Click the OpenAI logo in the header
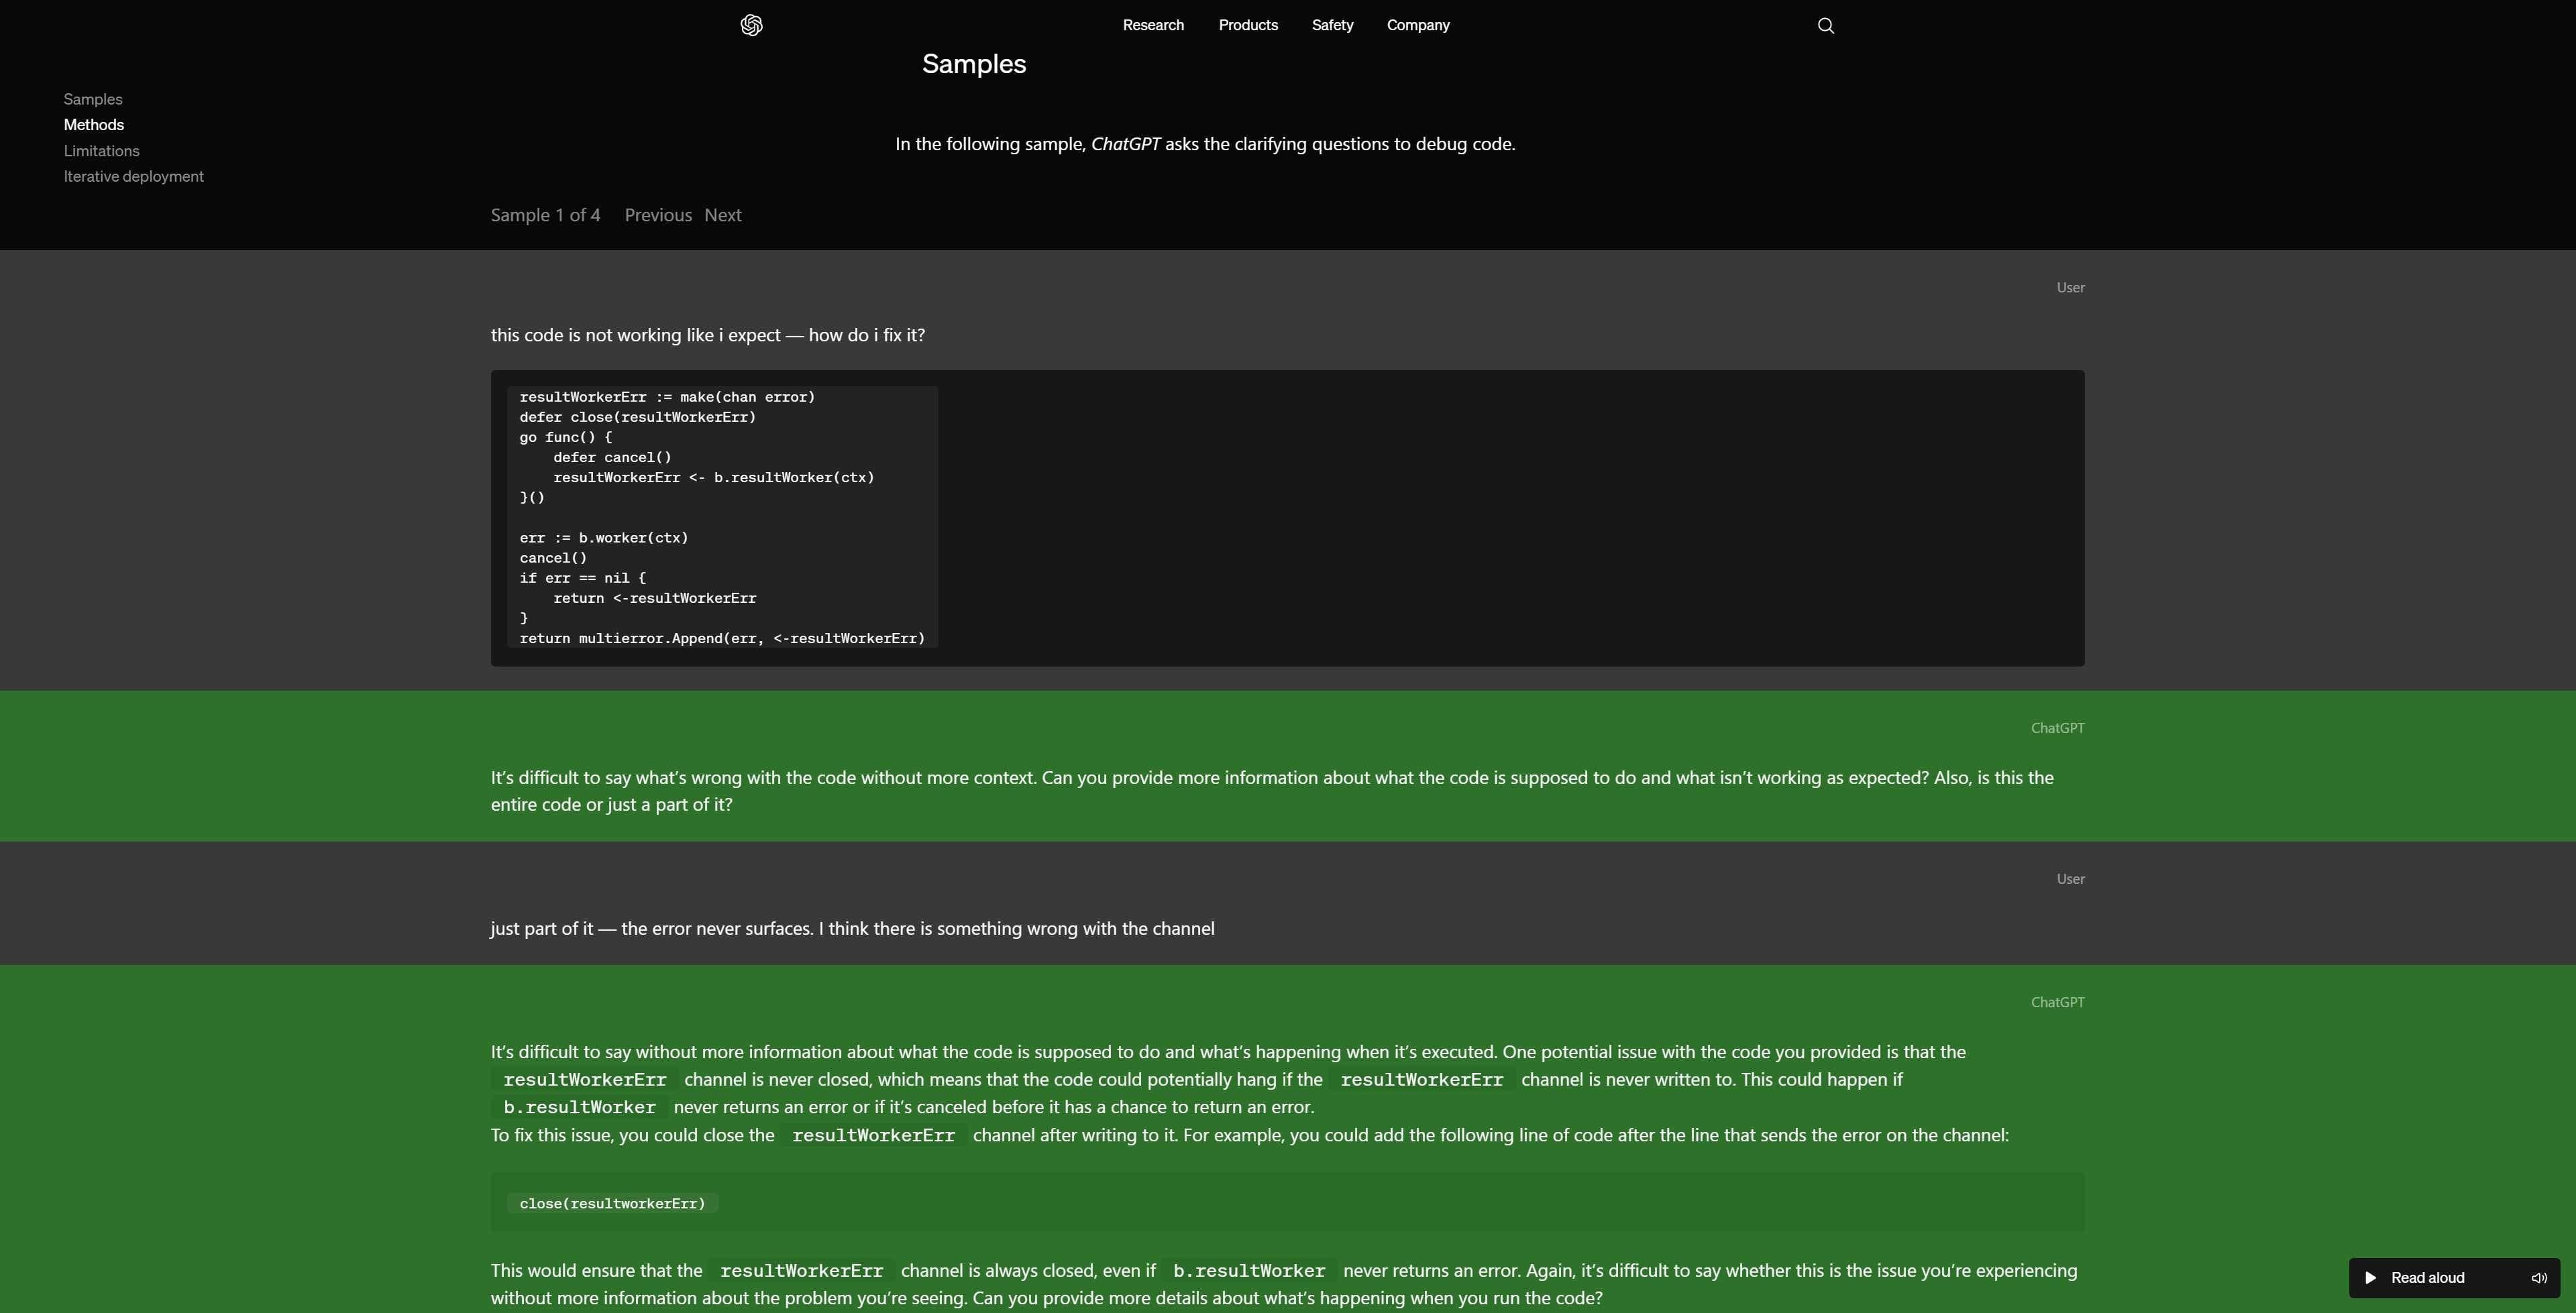This screenshot has width=2576, height=1313. (x=751, y=25)
